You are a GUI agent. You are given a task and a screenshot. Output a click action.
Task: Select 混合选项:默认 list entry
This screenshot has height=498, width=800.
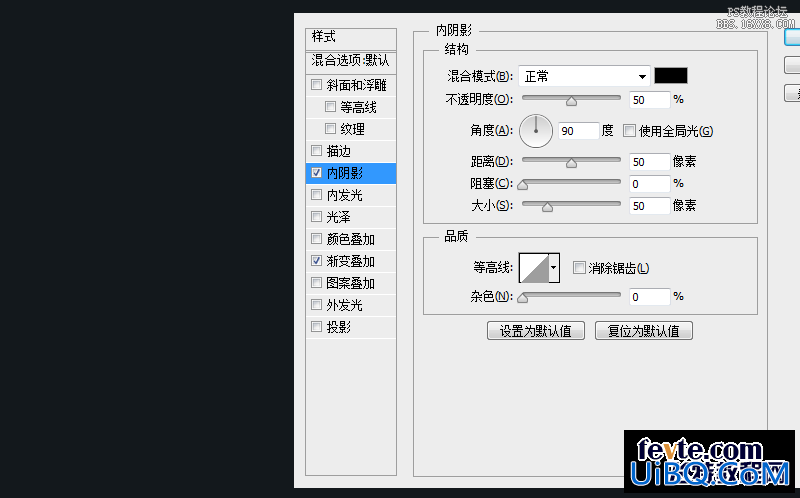351,61
